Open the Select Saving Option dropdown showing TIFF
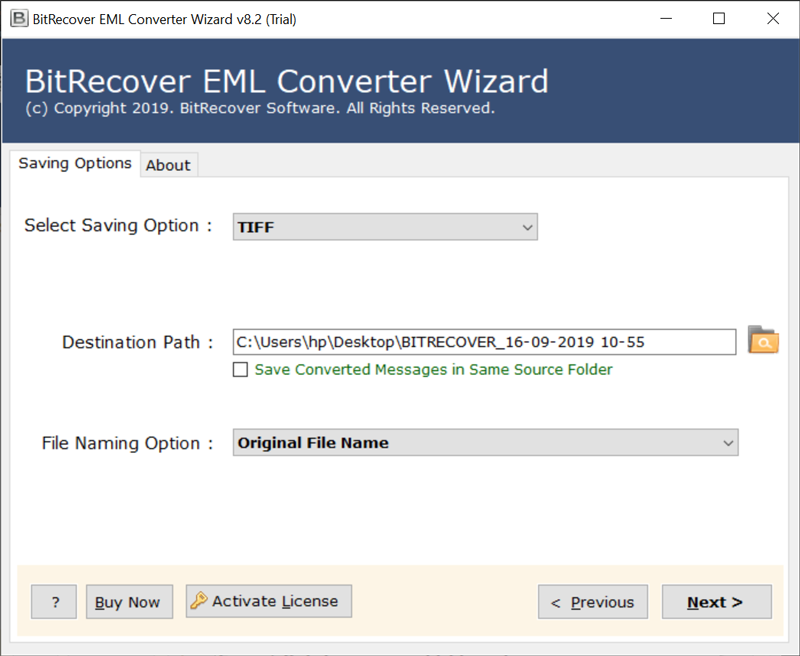The height and width of the screenshot is (656, 800). pyautogui.click(x=385, y=227)
